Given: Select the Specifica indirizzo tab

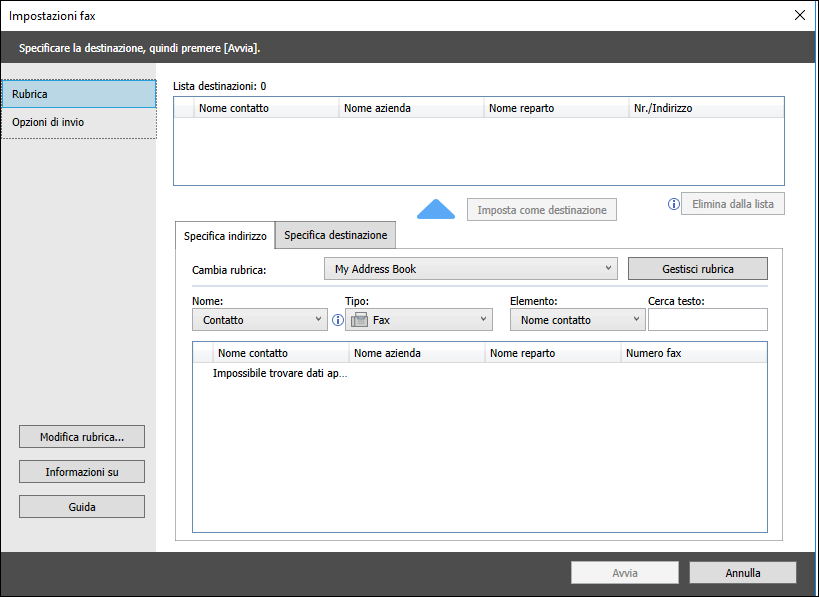Looking at the screenshot, I should tap(225, 236).
